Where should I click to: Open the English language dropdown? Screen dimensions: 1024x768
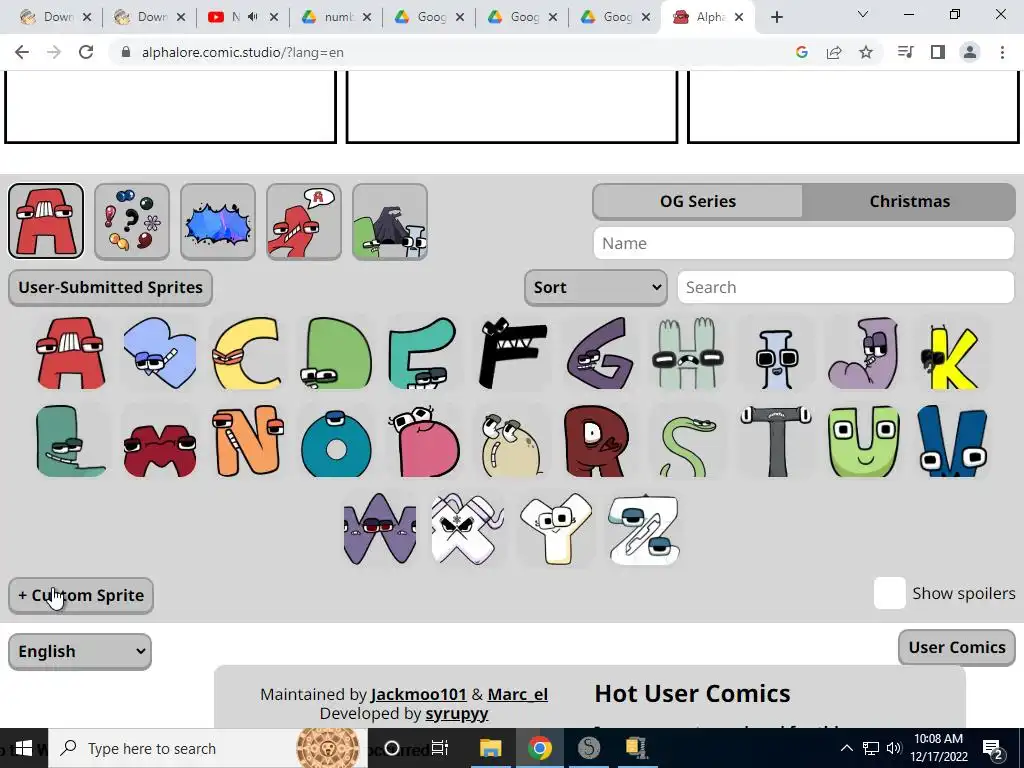[x=80, y=651]
